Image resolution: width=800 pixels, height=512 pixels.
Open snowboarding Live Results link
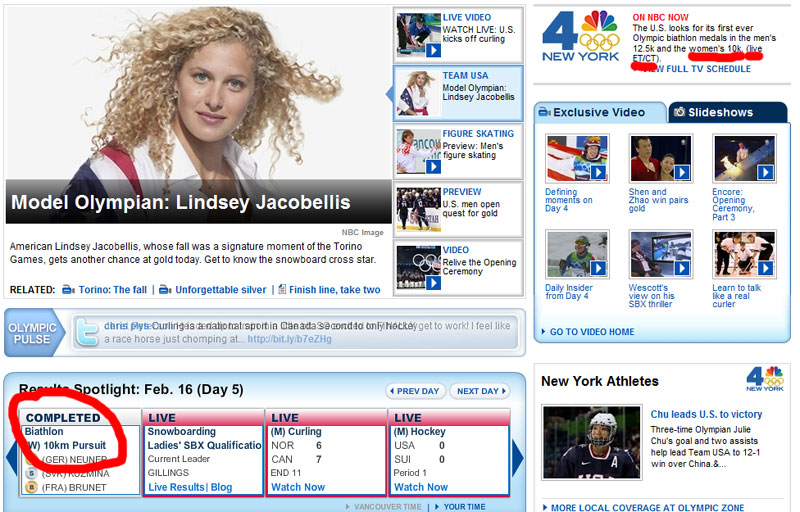click(176, 487)
